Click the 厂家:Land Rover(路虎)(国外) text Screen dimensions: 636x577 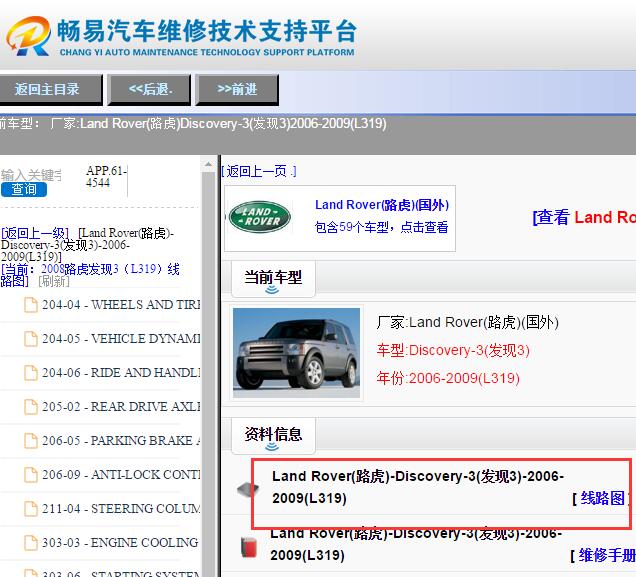click(x=468, y=323)
